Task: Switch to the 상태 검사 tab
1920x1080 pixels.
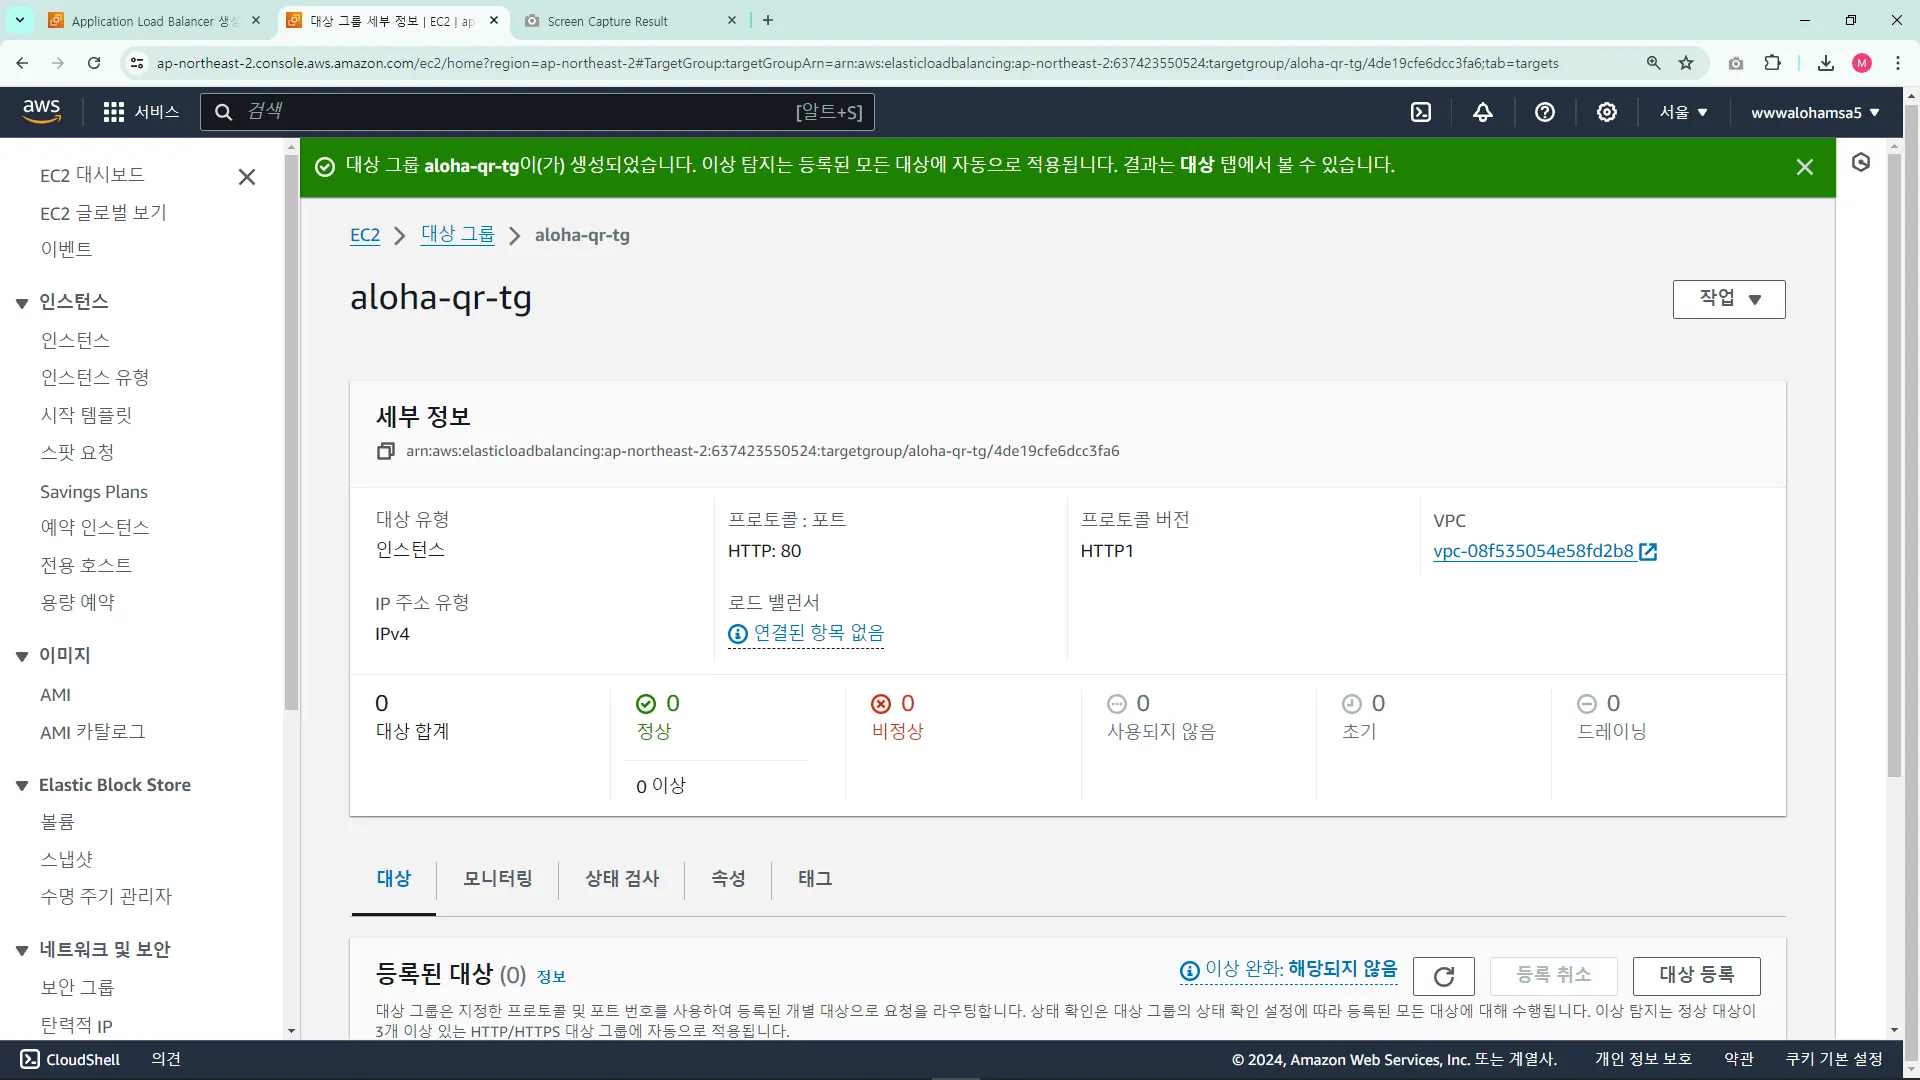Action: click(621, 878)
